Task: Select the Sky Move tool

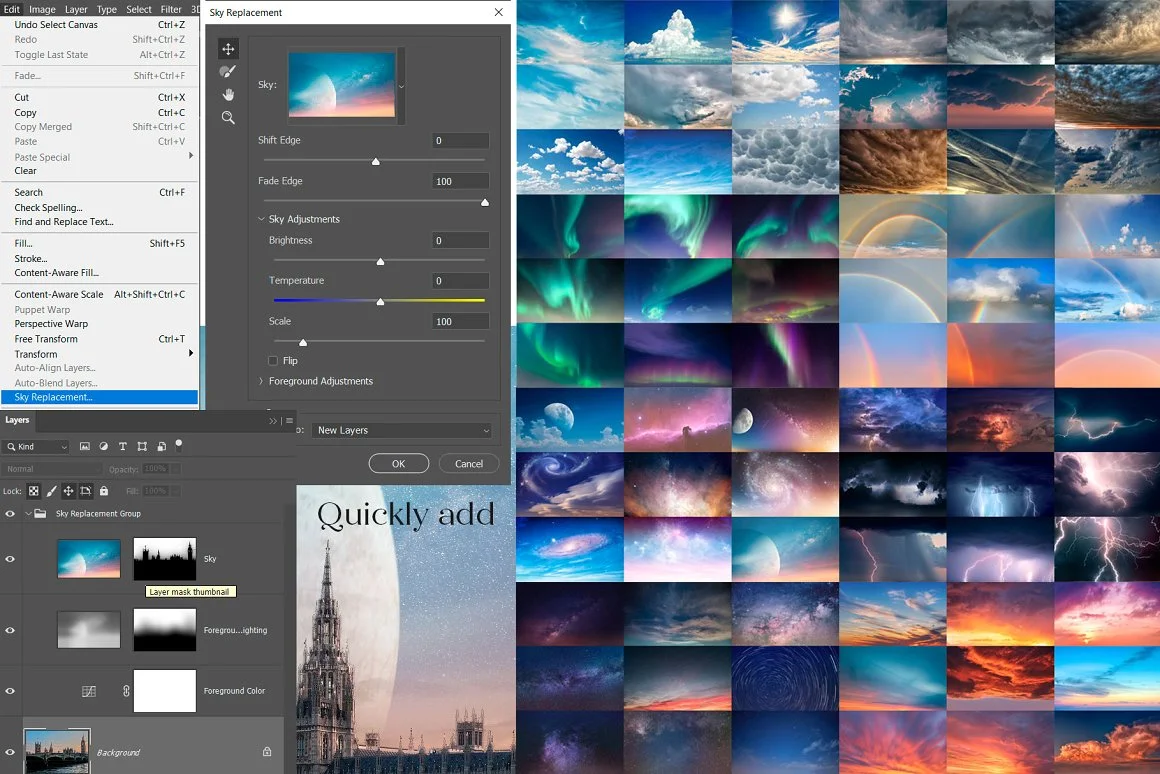Action: tap(228, 49)
